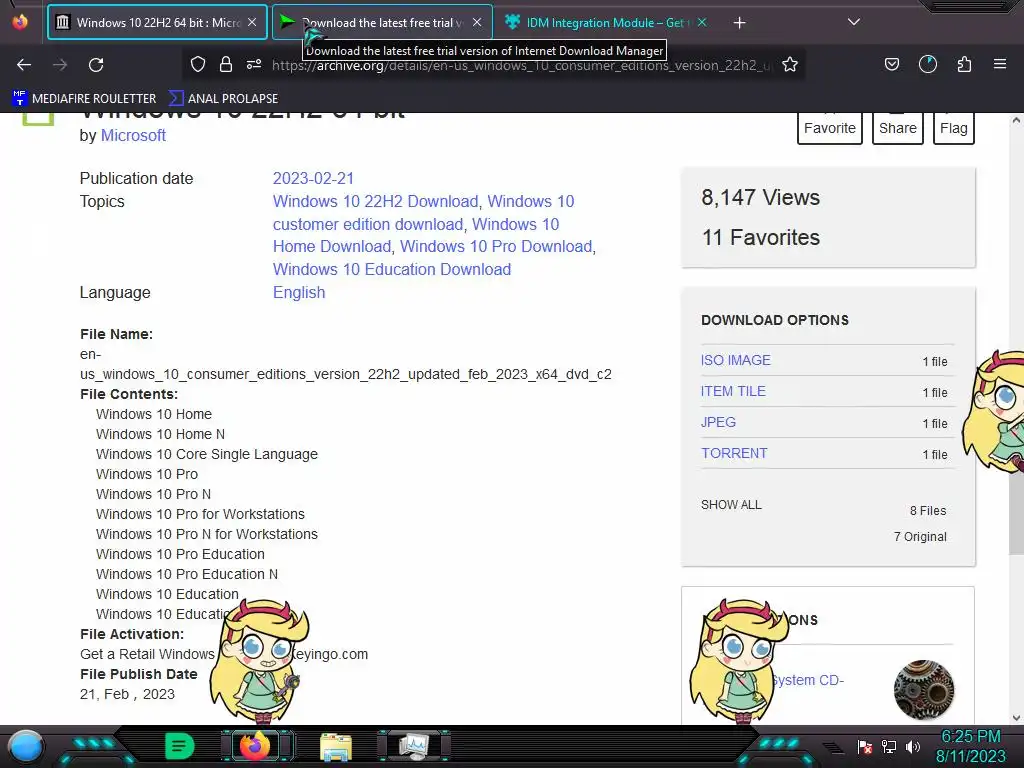The height and width of the screenshot is (768, 1024).
Task: Open system monitor taskbar icon
Action: (x=414, y=746)
